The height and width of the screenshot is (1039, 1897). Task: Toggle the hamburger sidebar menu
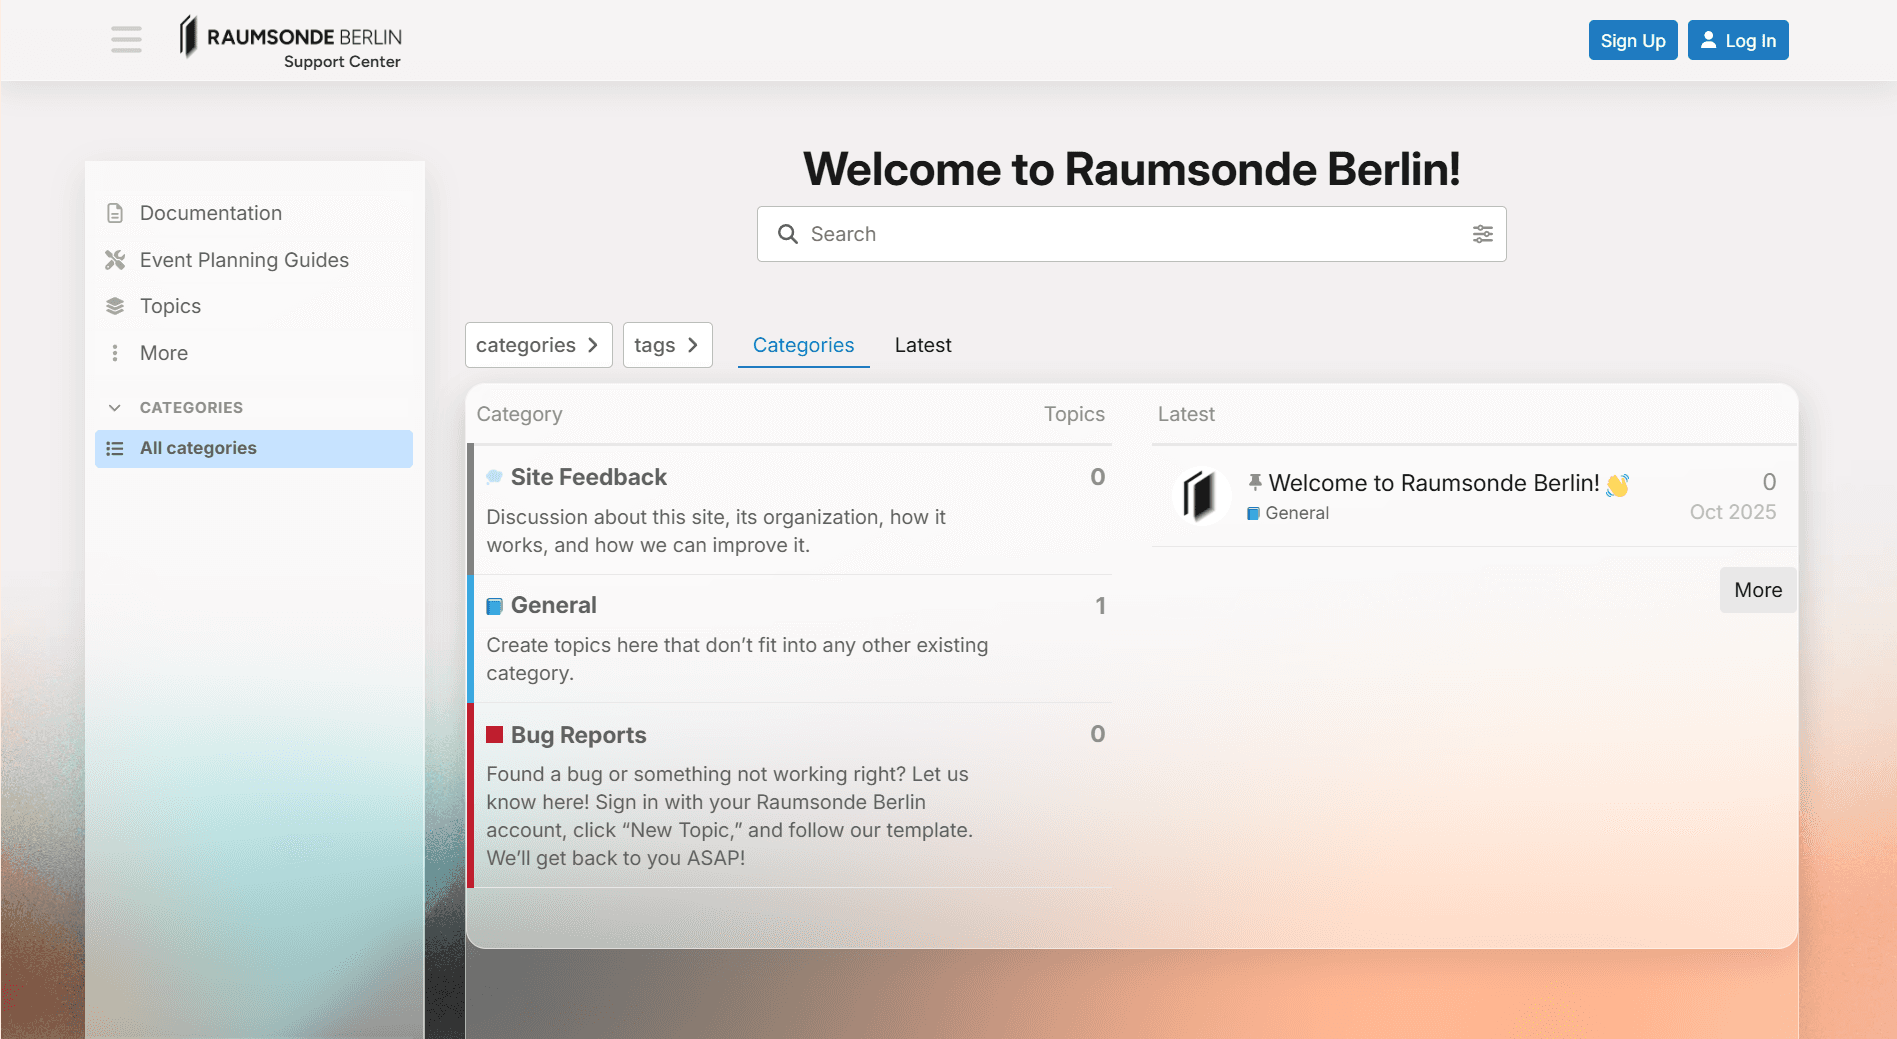click(x=126, y=40)
